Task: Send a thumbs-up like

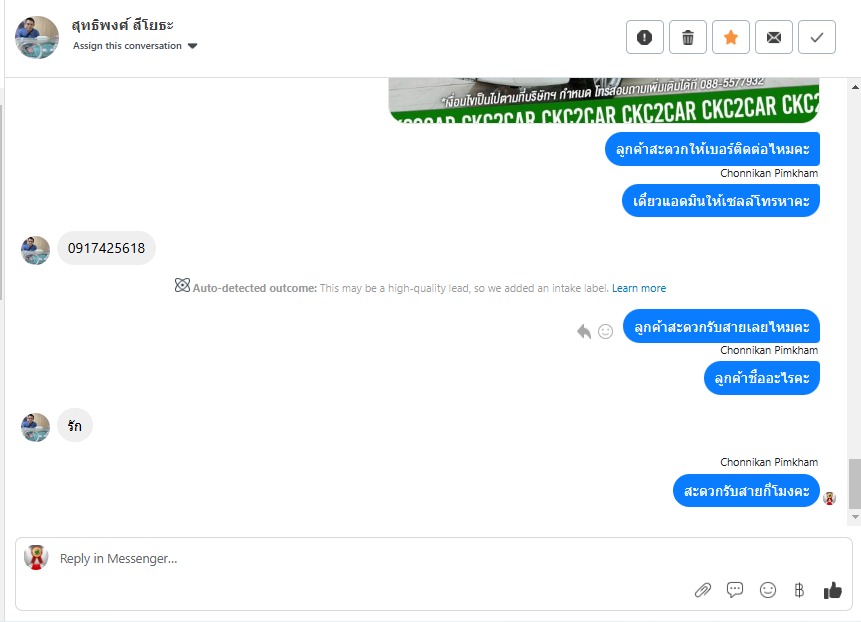Action: pyautogui.click(x=832, y=590)
